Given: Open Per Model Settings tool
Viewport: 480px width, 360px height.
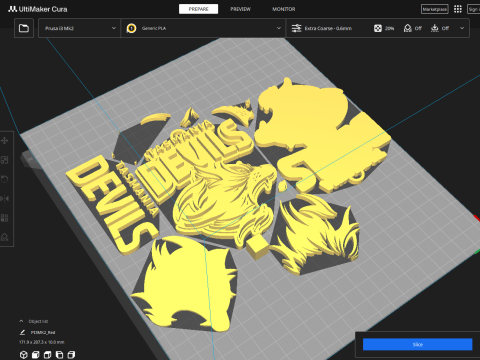Looking at the screenshot, I should 5,218.
